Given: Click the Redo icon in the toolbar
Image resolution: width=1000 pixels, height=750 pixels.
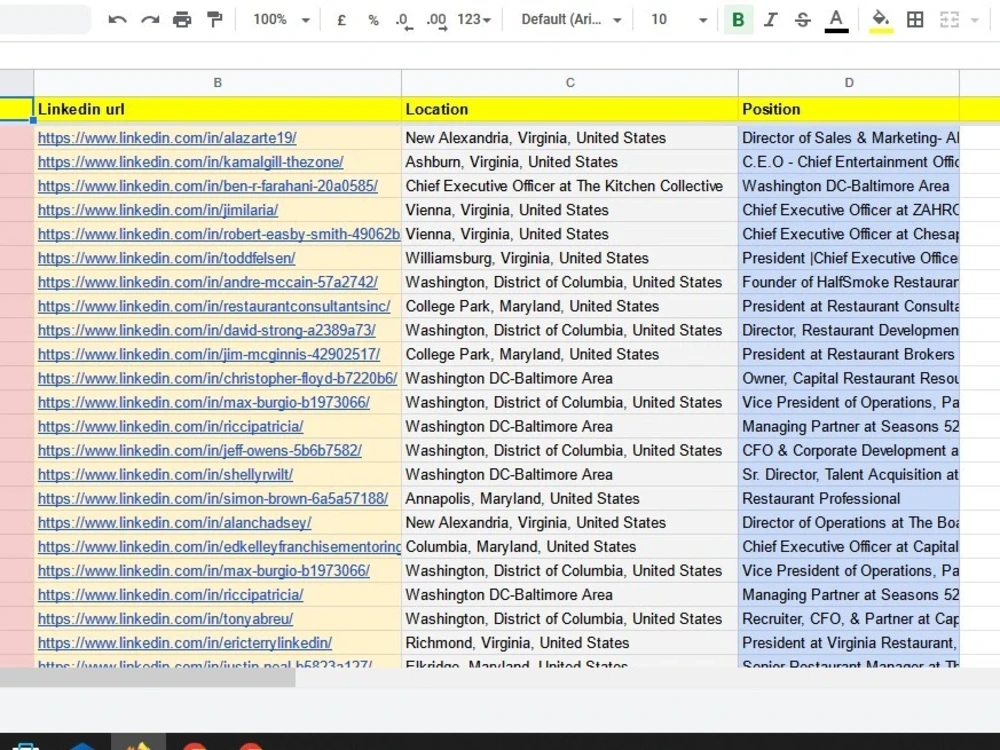Looking at the screenshot, I should pos(150,20).
